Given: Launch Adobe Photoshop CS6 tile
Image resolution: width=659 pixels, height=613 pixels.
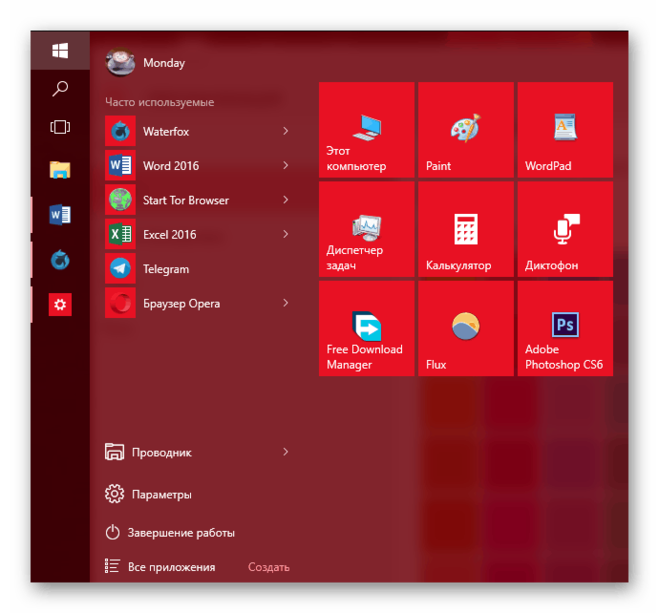Looking at the screenshot, I should (565, 328).
